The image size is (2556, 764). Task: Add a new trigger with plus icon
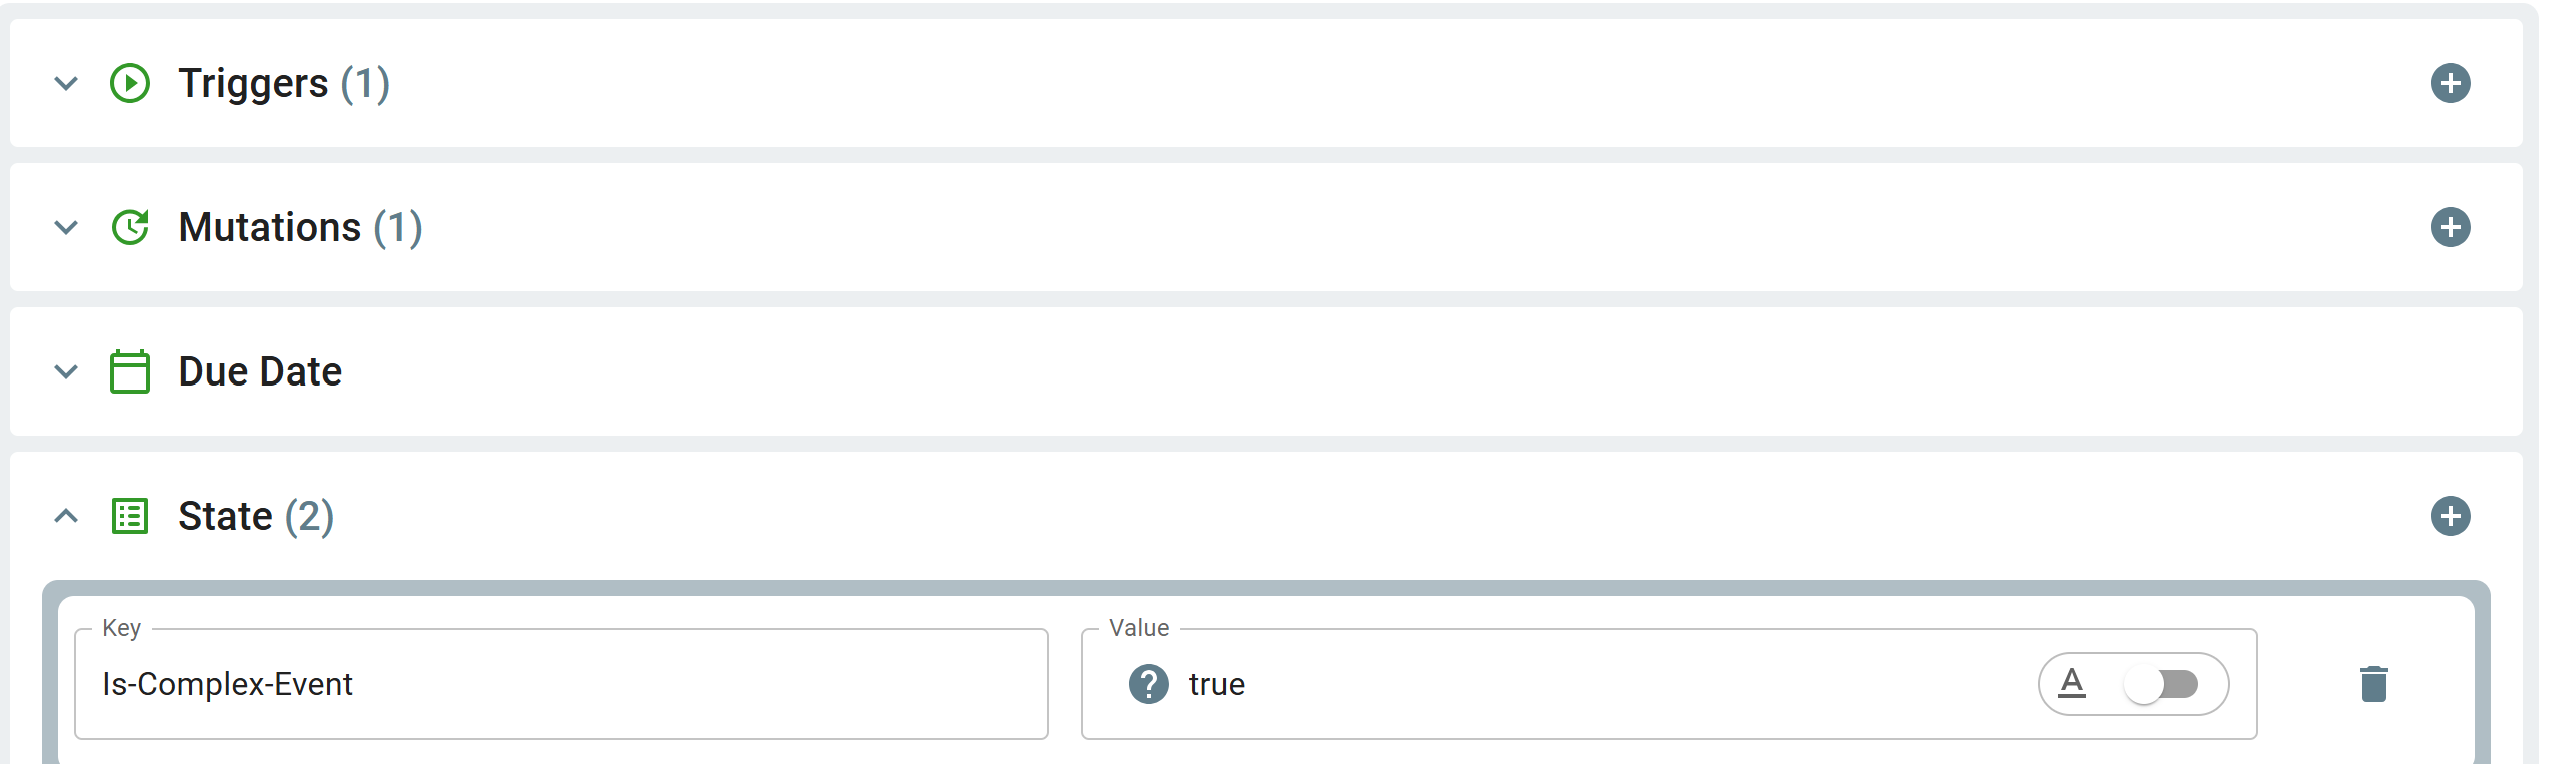pos(2449,83)
